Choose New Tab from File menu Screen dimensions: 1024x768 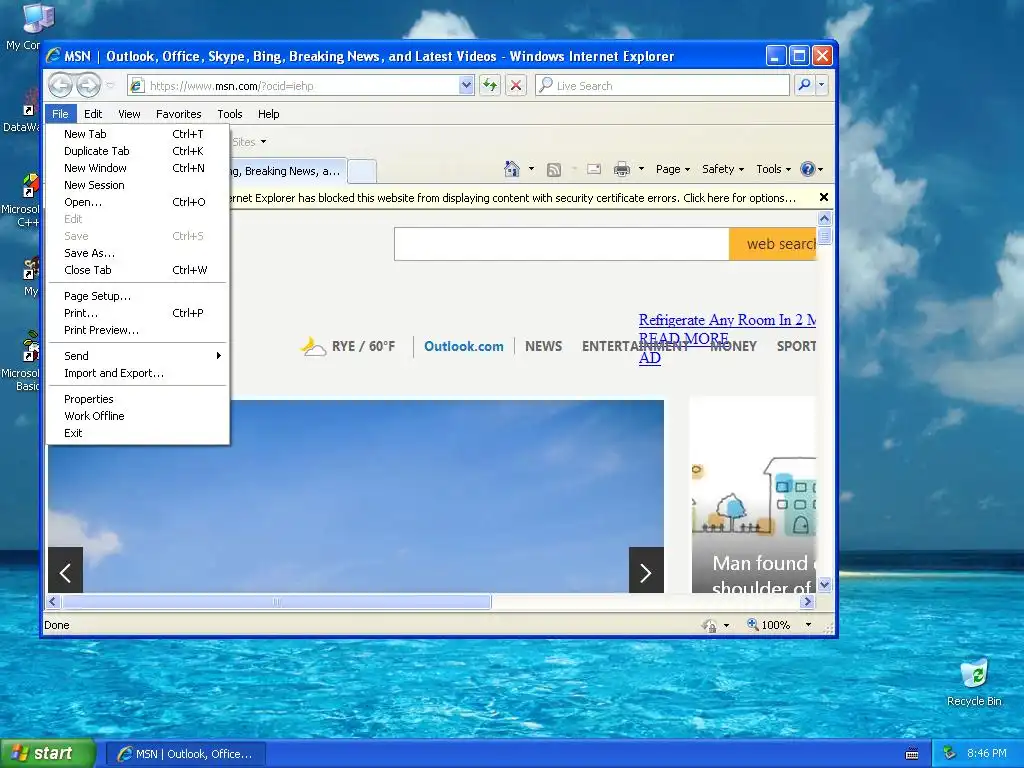pos(138,134)
